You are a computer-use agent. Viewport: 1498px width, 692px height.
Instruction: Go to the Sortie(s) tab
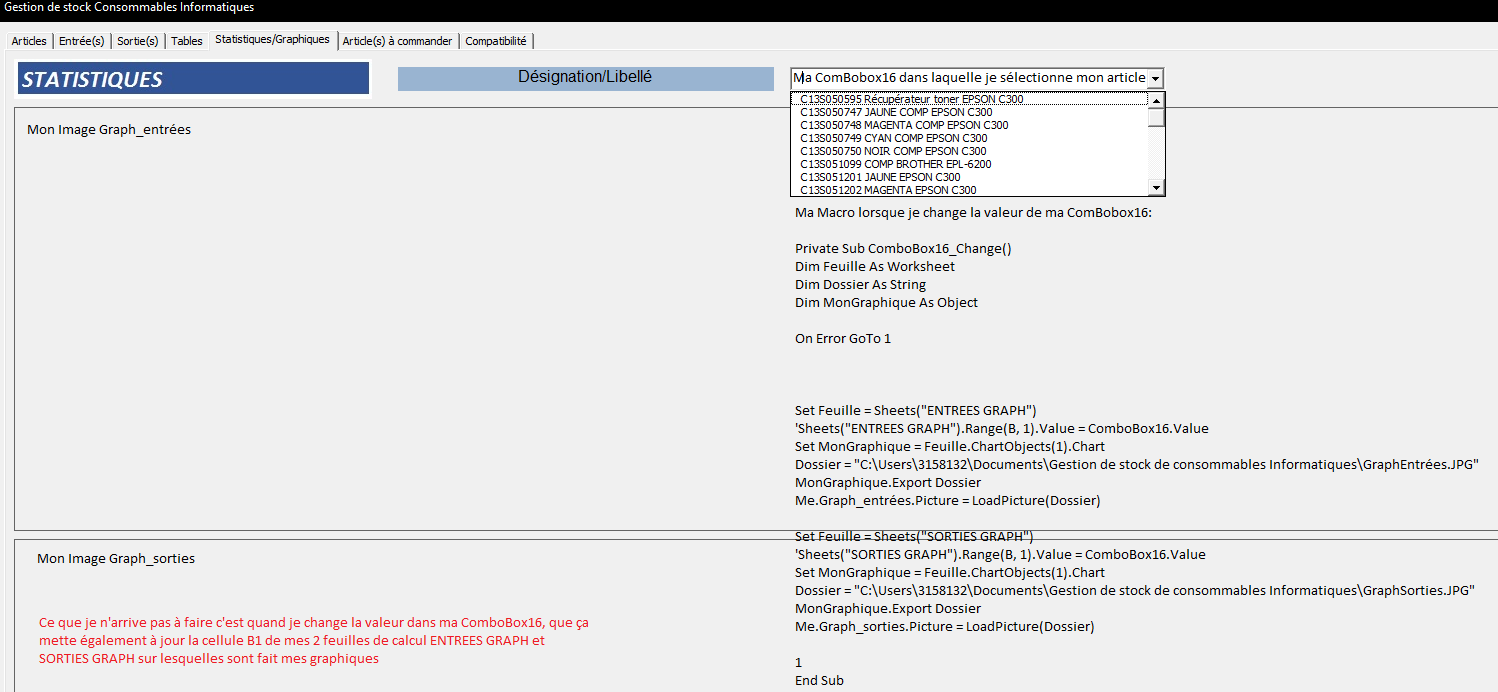[x=137, y=41]
